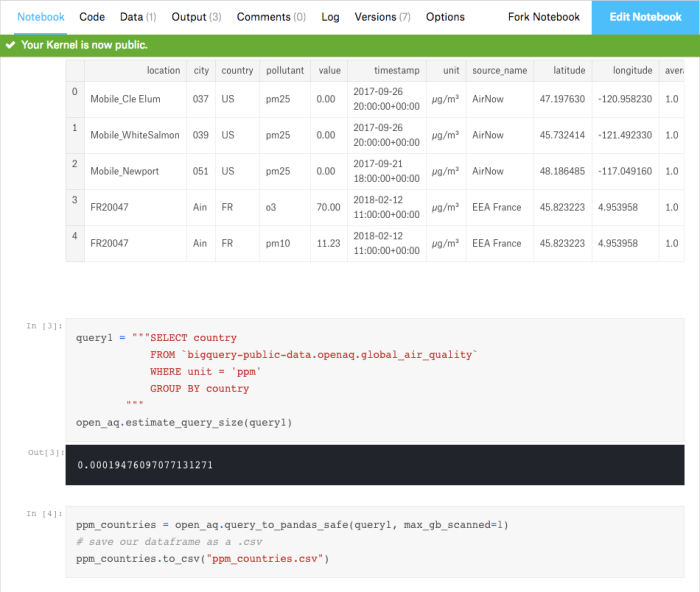Viewport: 700px width, 592px height.
Task: Click the ppm_countries.to_csv code line
Action: pos(202,558)
